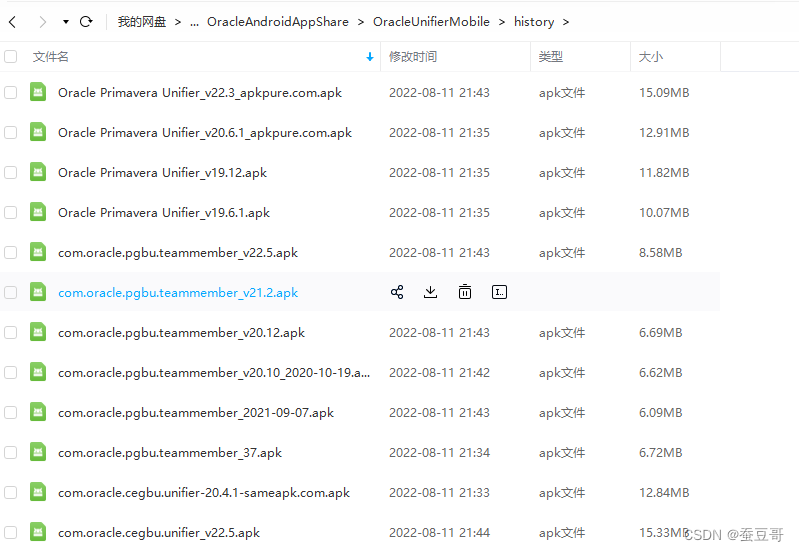This screenshot has width=799, height=551.
Task: Click modified time 2022-08-11 21:42
Action: coord(439,373)
